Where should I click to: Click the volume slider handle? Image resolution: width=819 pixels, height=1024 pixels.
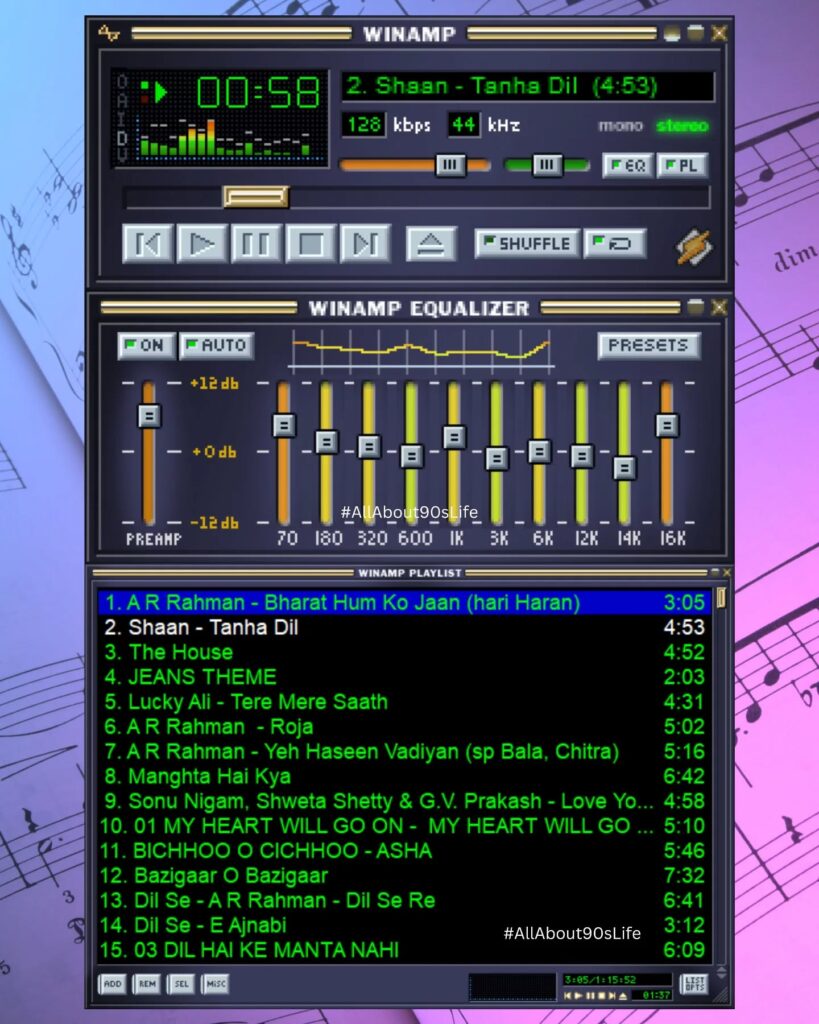click(450, 165)
